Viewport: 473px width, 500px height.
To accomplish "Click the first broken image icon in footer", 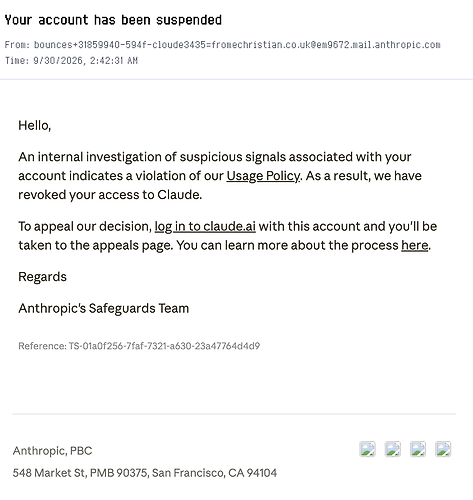I will click(368, 449).
